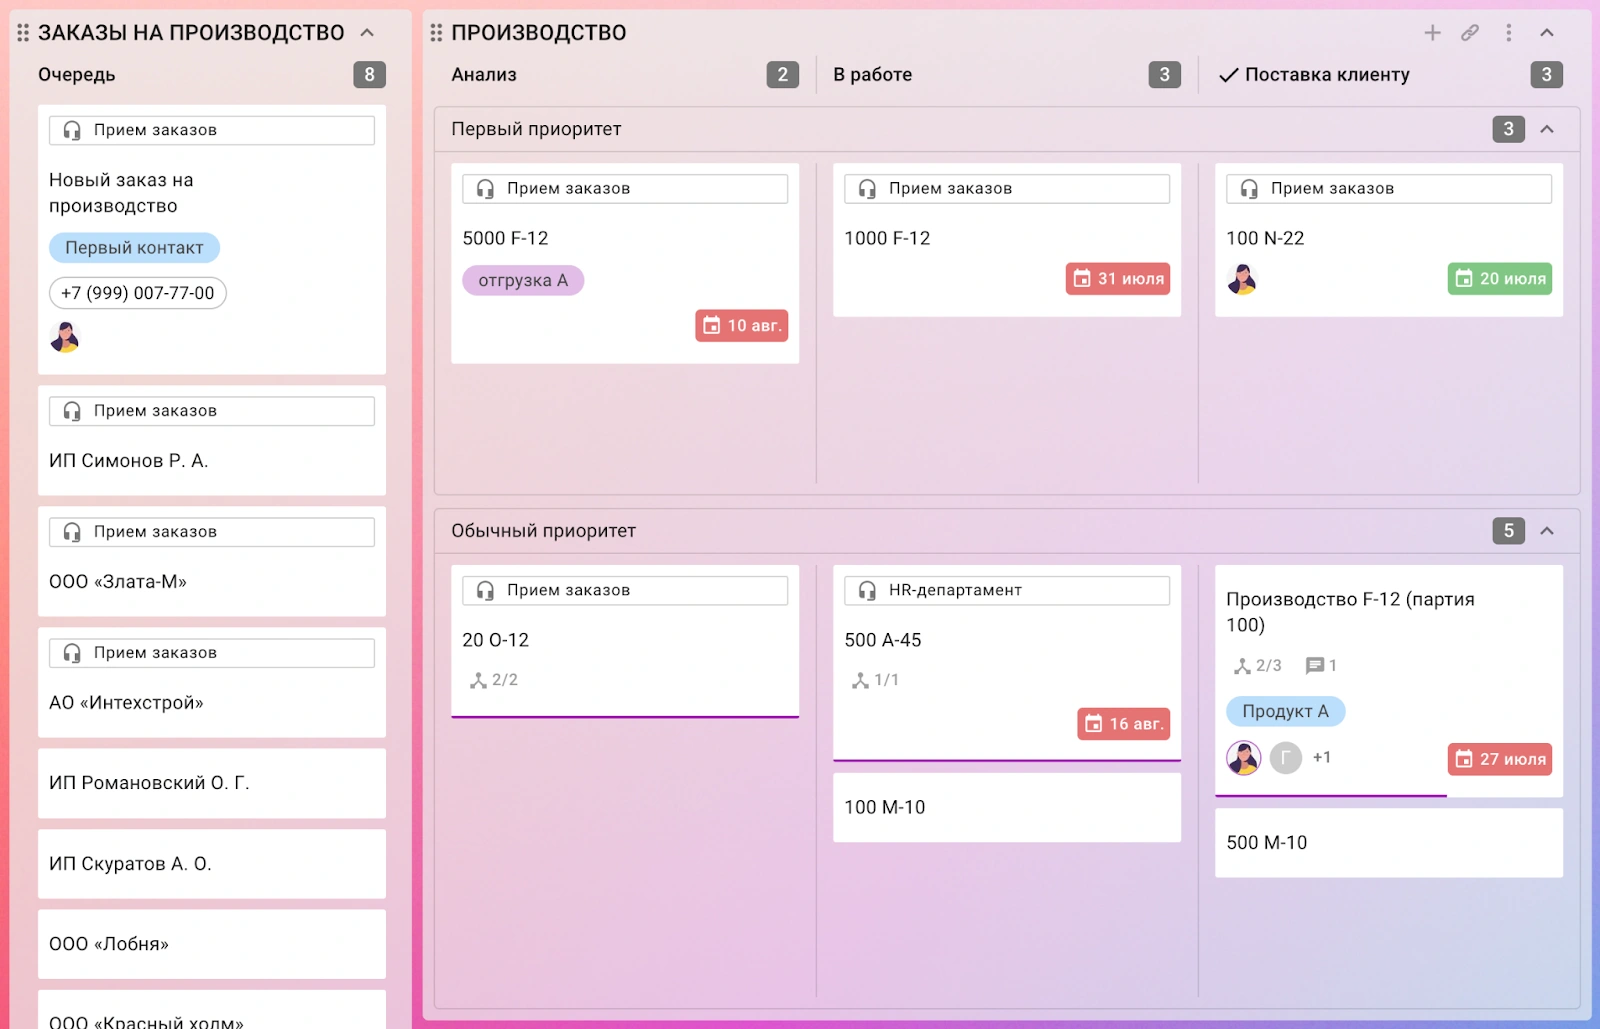Click the link icon in Производство header
Screen dimensions: 1600x1029
tap(1470, 33)
